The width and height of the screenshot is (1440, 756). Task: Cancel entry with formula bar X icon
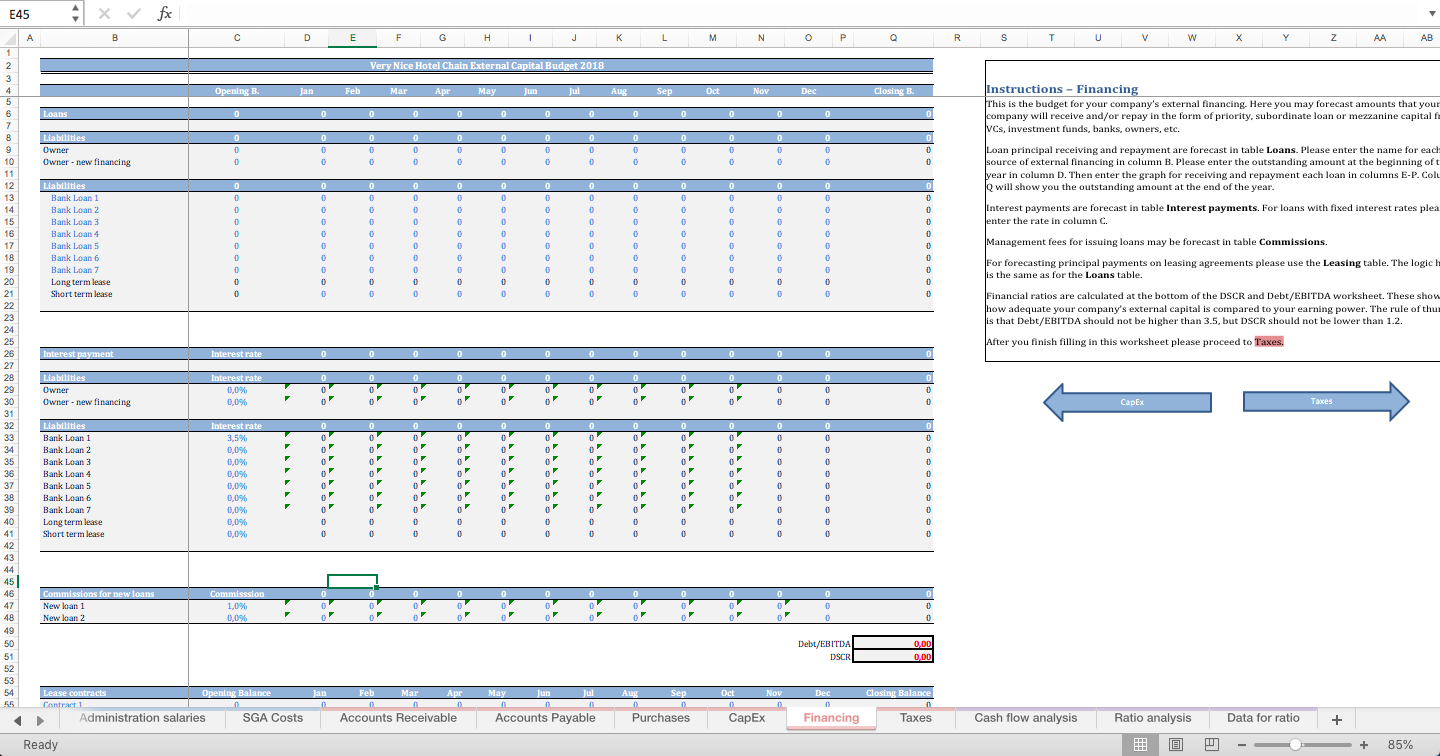105,13
